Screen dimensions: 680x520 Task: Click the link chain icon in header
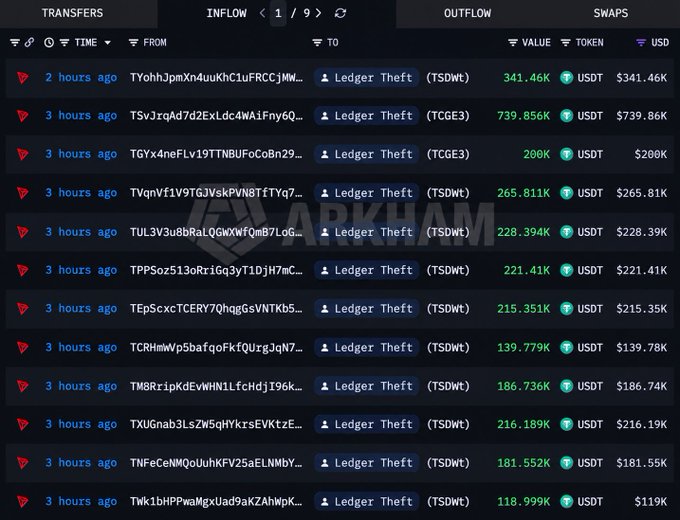pyautogui.click(x=29, y=43)
